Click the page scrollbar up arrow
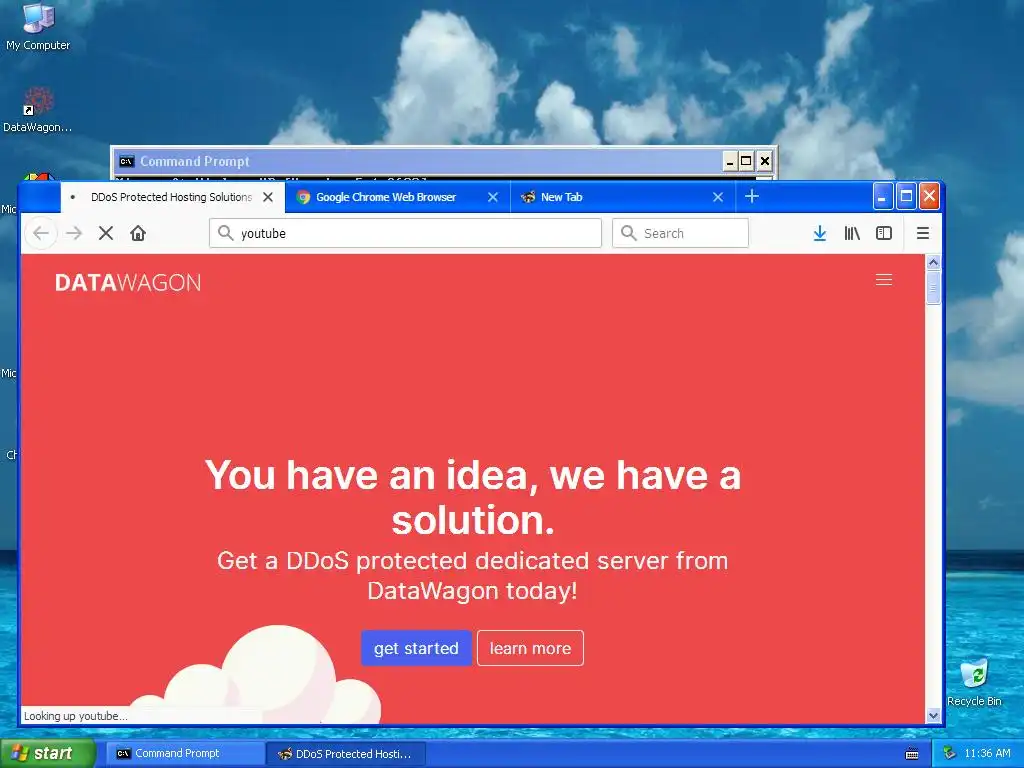1024x768 pixels. pos(933,263)
